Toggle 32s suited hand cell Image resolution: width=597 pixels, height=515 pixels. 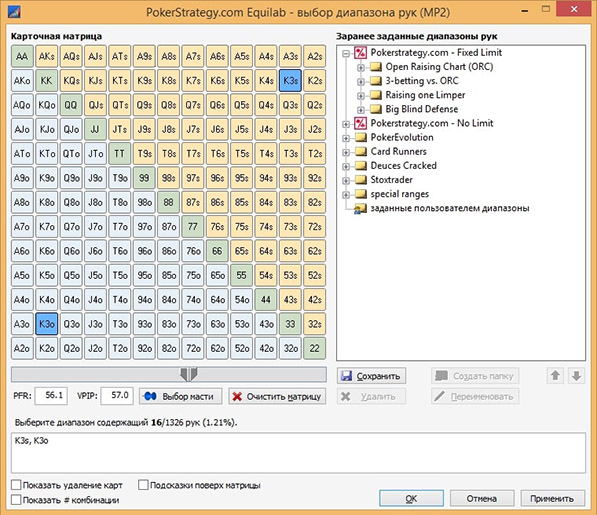[x=314, y=324]
